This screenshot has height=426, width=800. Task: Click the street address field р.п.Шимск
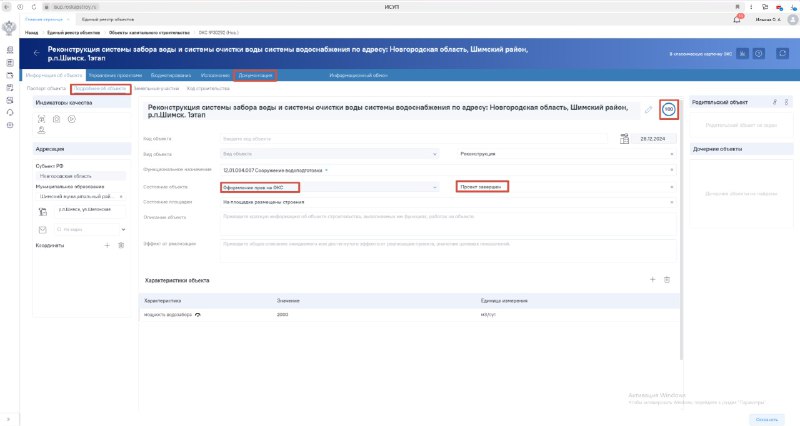point(90,211)
